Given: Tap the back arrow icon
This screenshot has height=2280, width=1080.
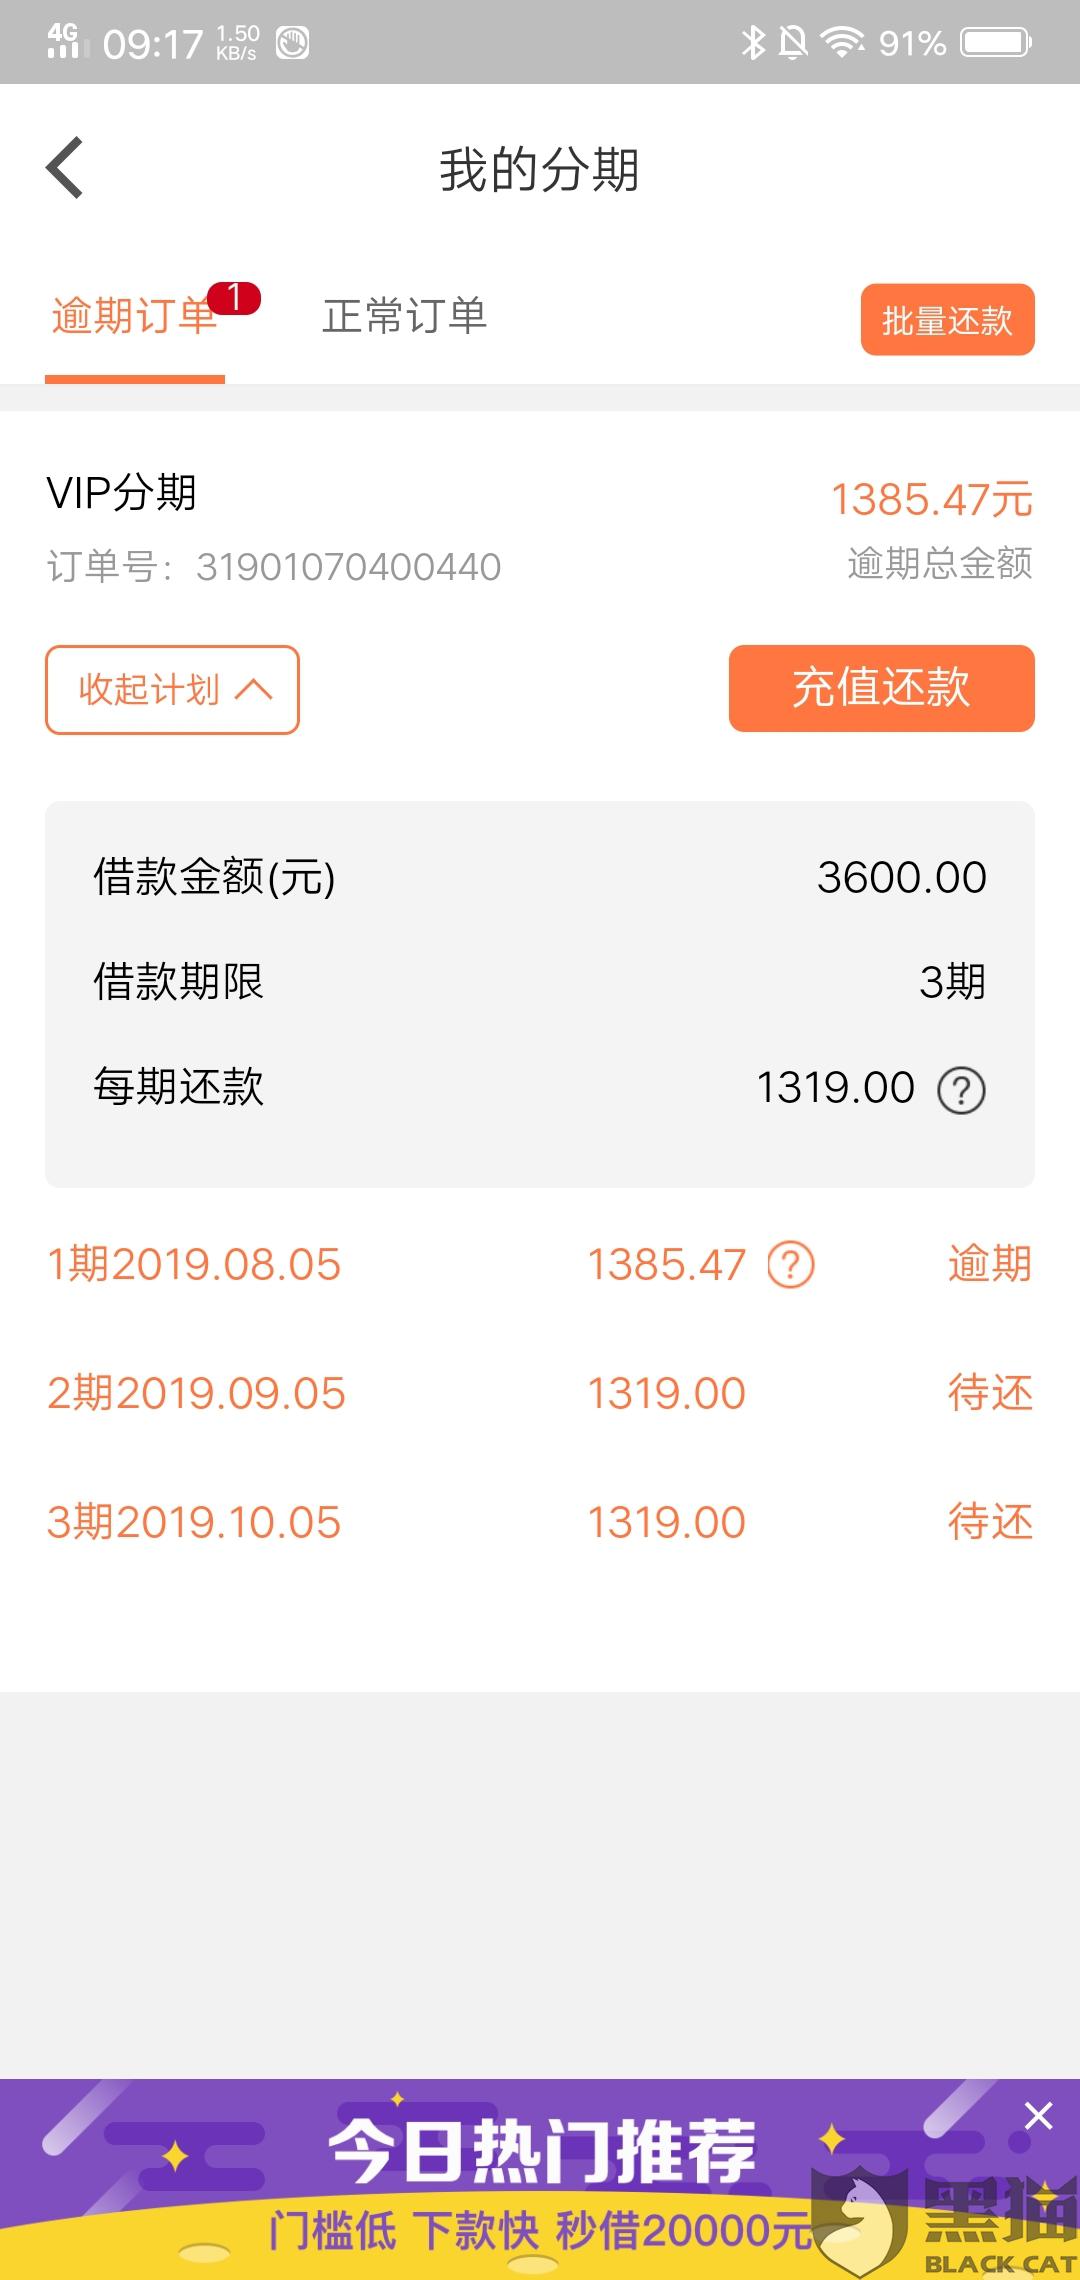Looking at the screenshot, I should [65, 168].
